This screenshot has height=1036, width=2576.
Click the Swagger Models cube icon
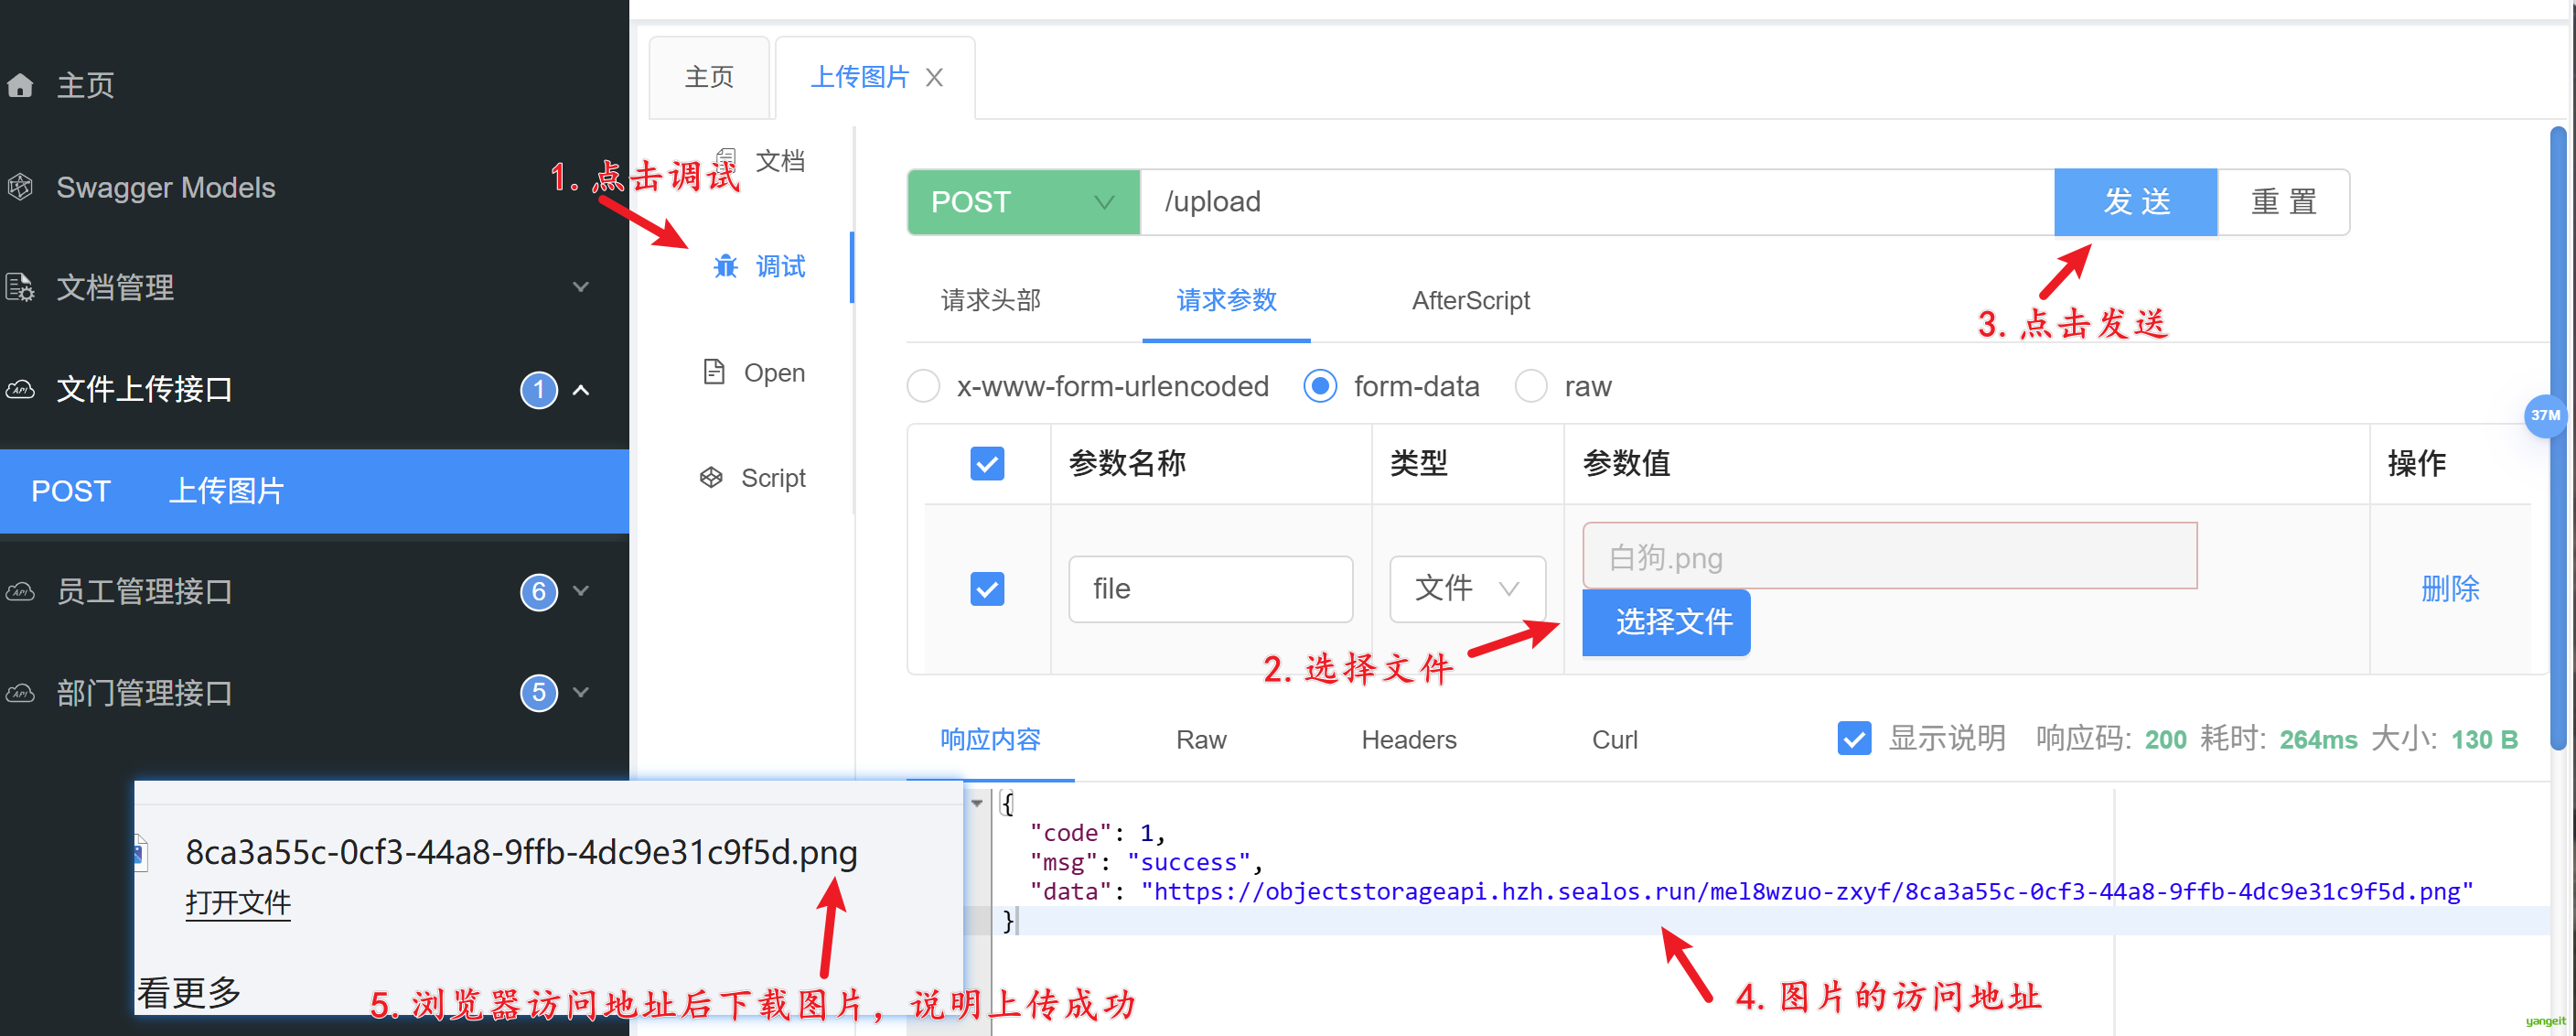pos(20,187)
